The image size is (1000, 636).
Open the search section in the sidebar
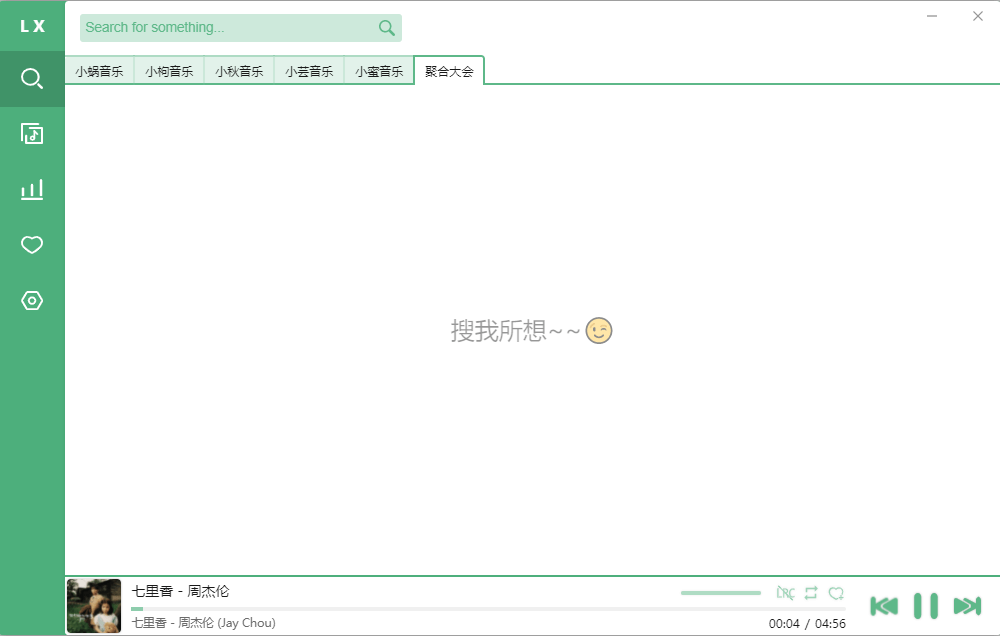click(x=31, y=78)
